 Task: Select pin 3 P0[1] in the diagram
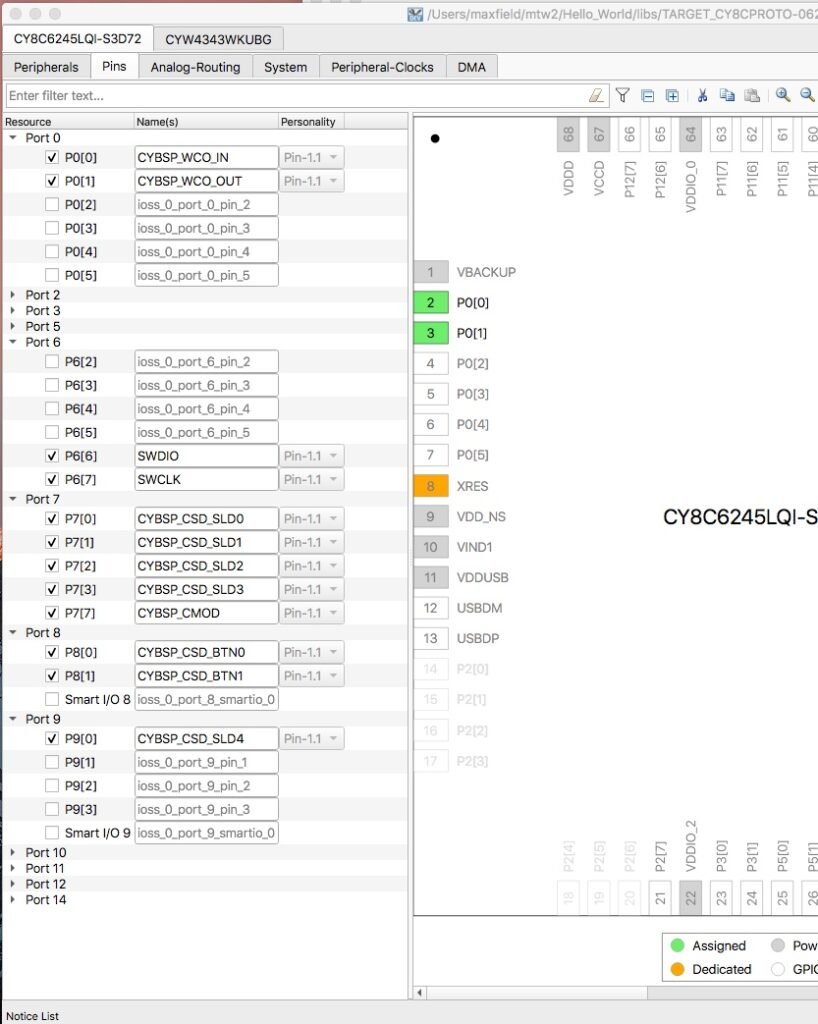point(430,333)
